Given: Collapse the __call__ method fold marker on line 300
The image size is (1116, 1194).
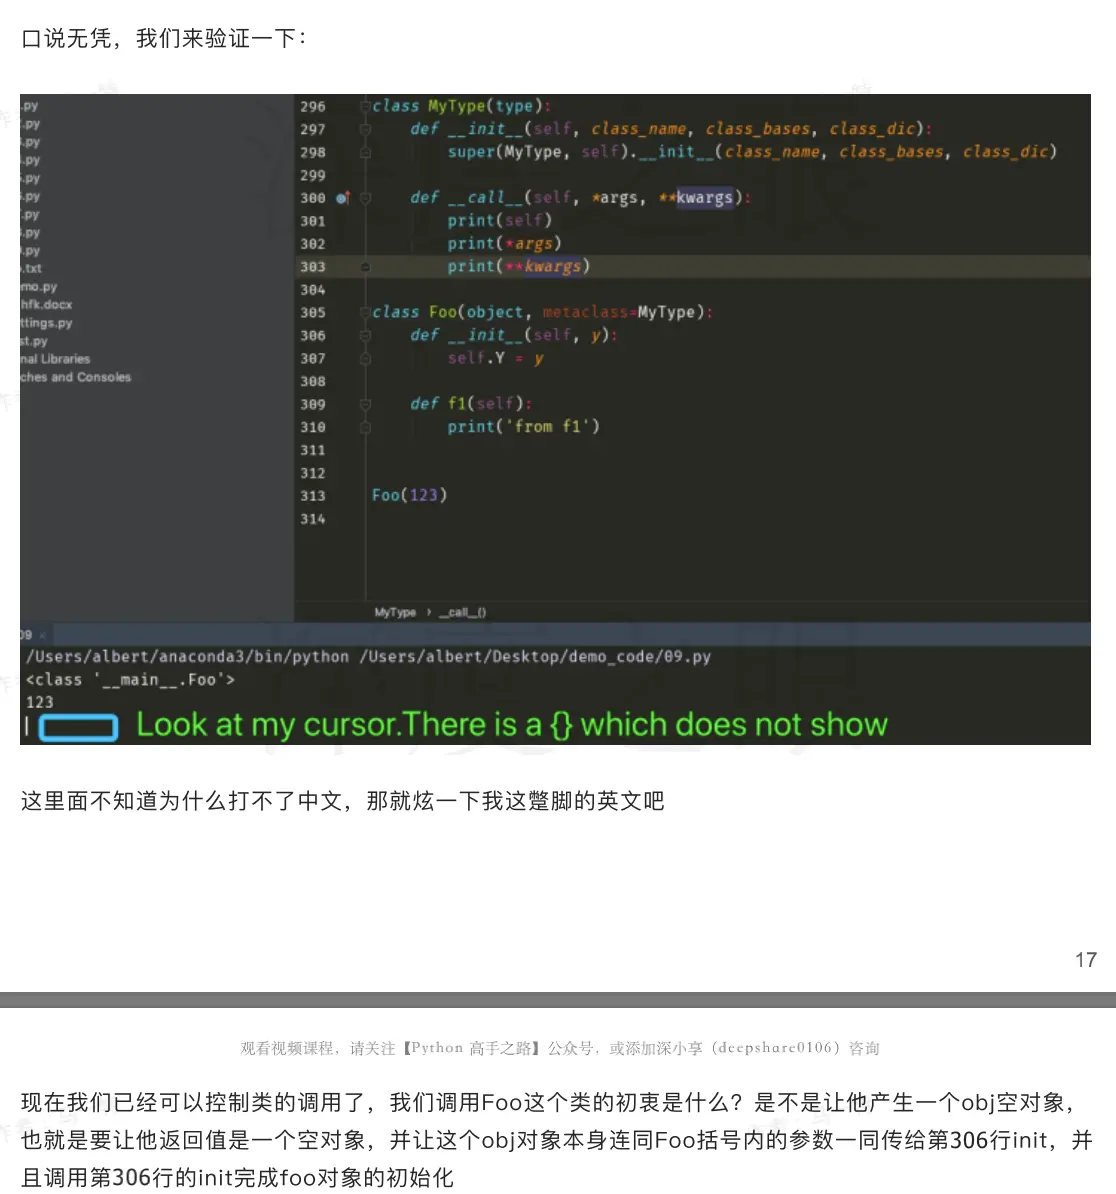Looking at the screenshot, I should pyautogui.click(x=365, y=198).
